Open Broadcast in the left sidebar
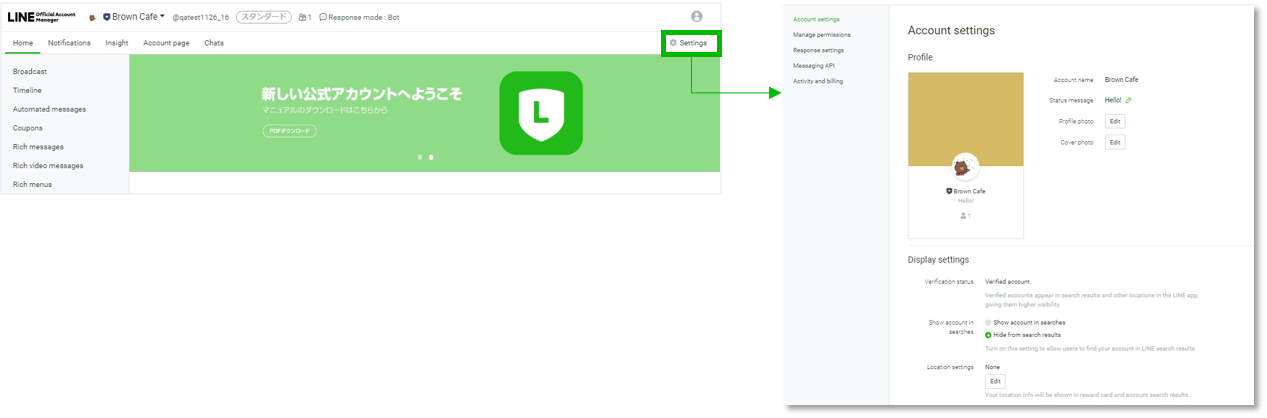1267x418 pixels. click(x=30, y=71)
